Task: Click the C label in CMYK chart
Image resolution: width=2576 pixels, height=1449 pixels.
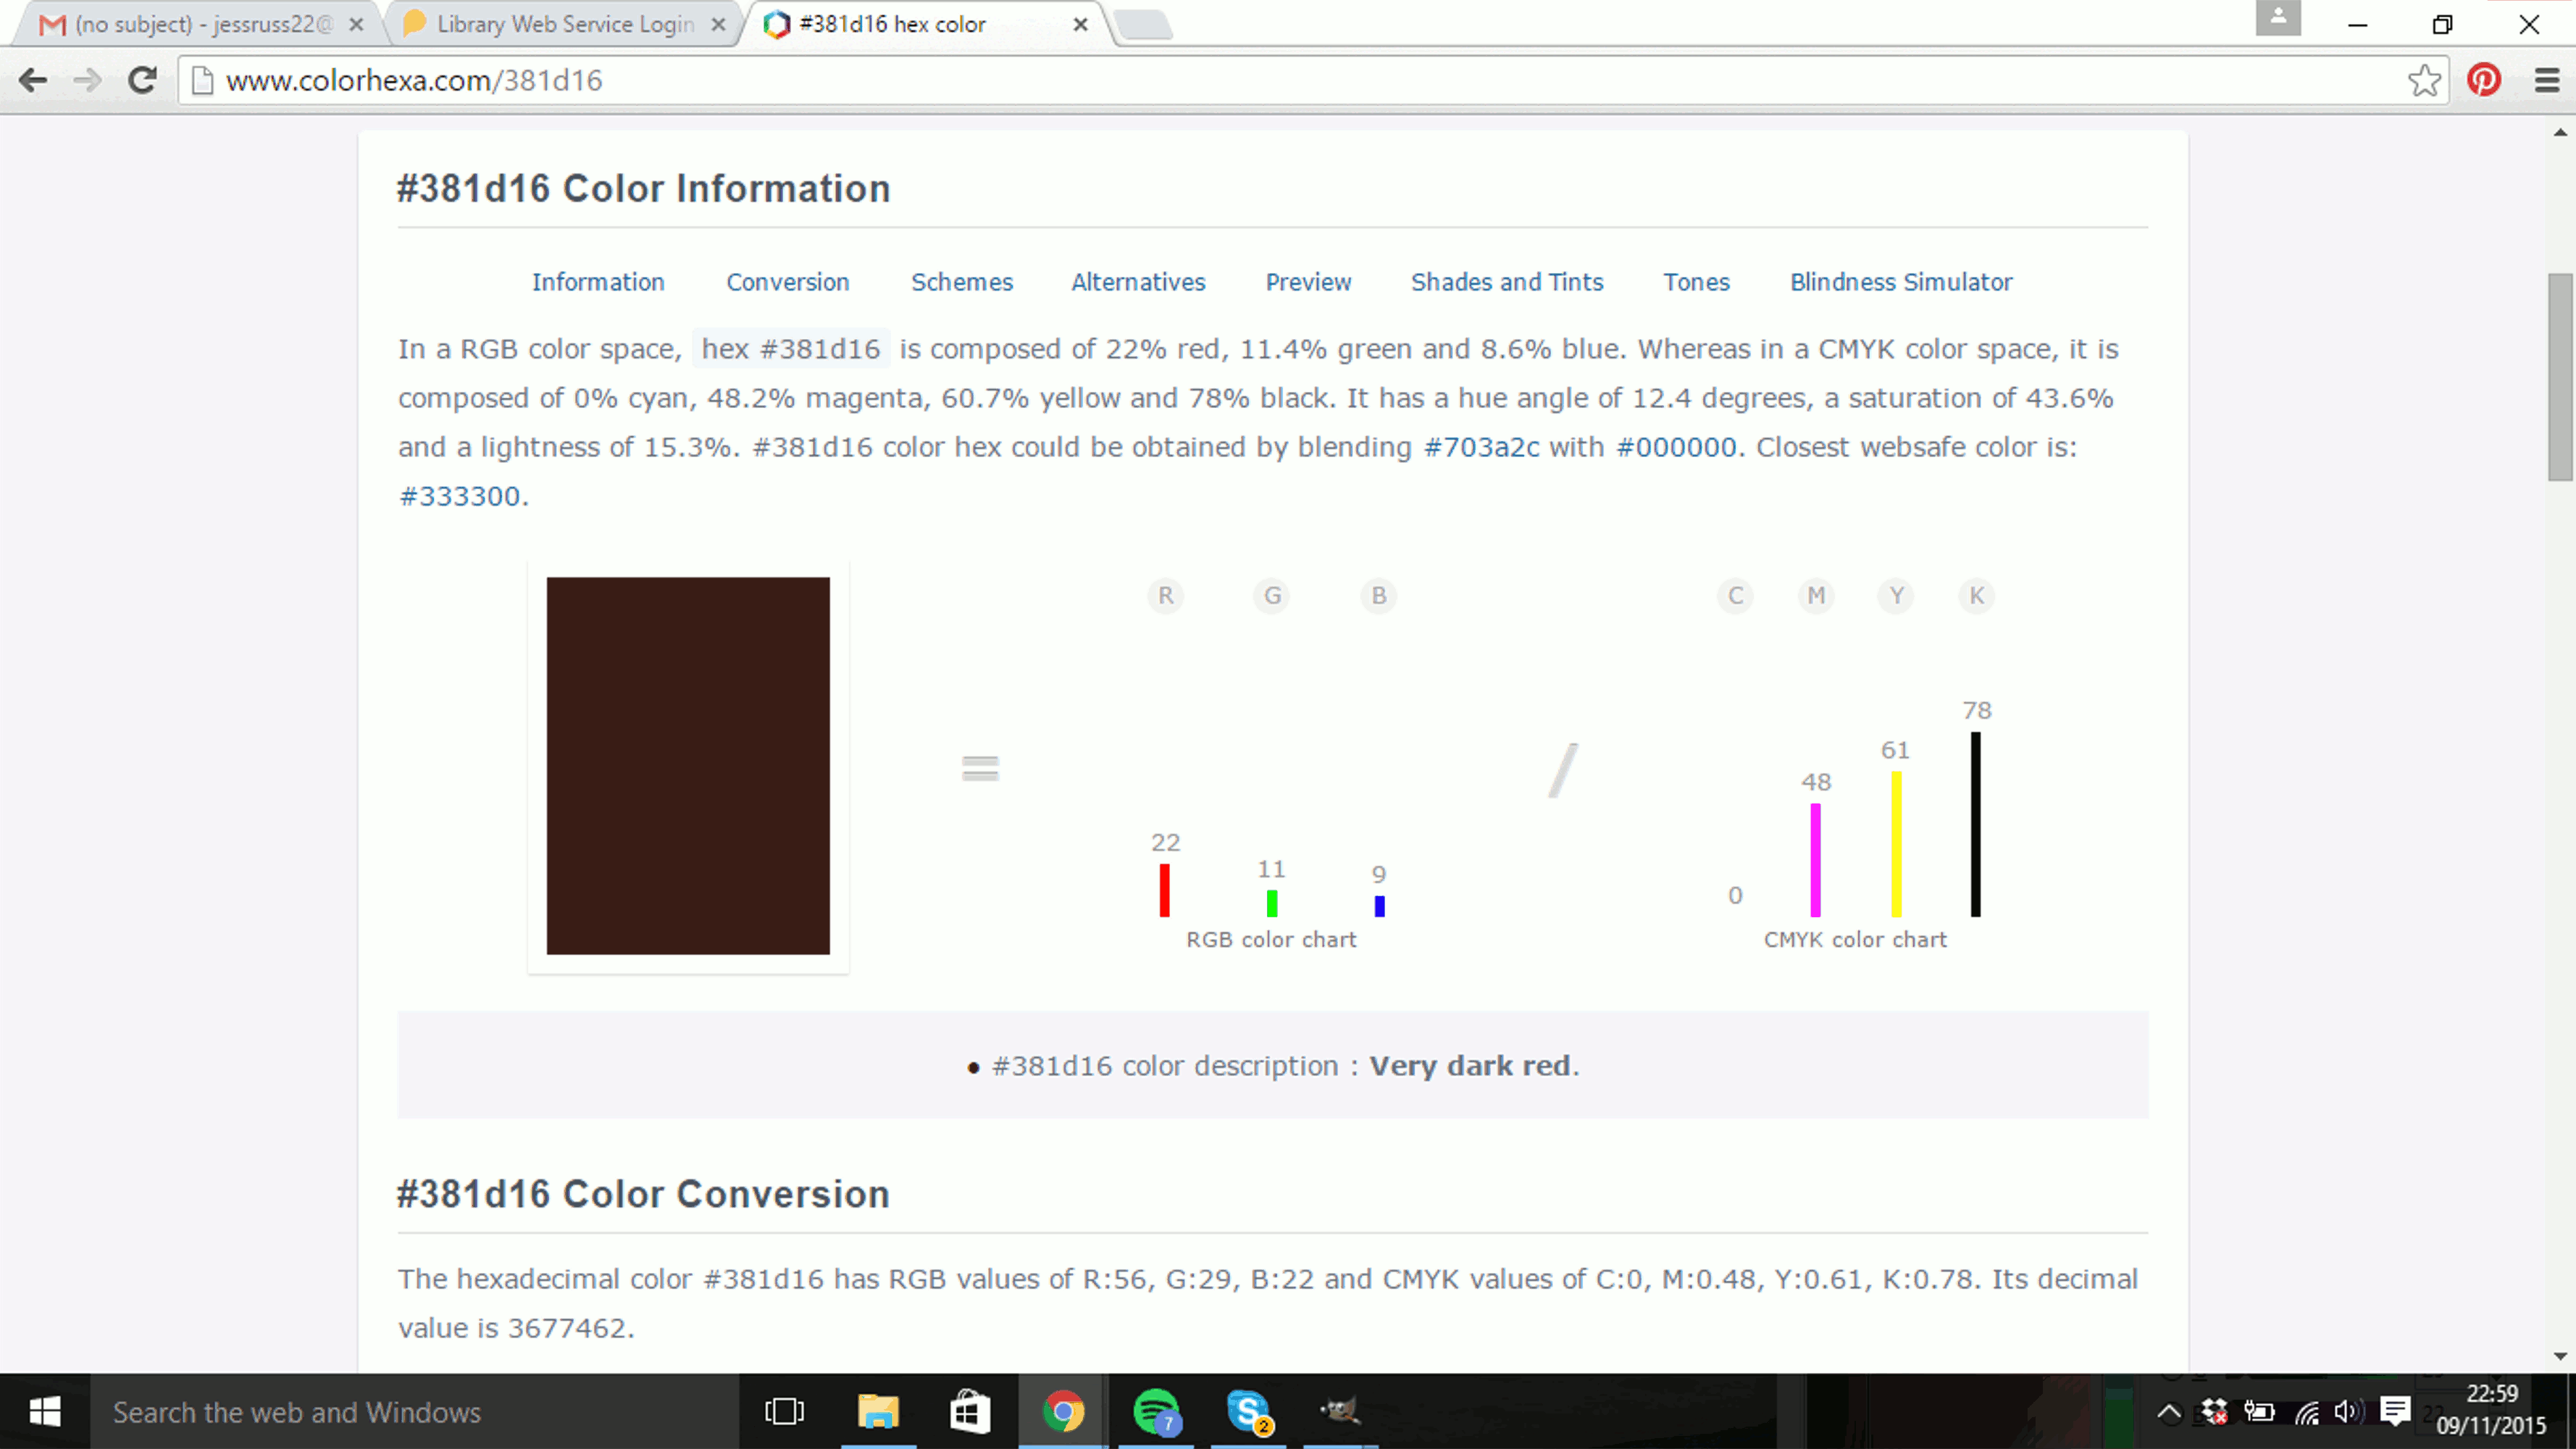Action: pos(1736,596)
